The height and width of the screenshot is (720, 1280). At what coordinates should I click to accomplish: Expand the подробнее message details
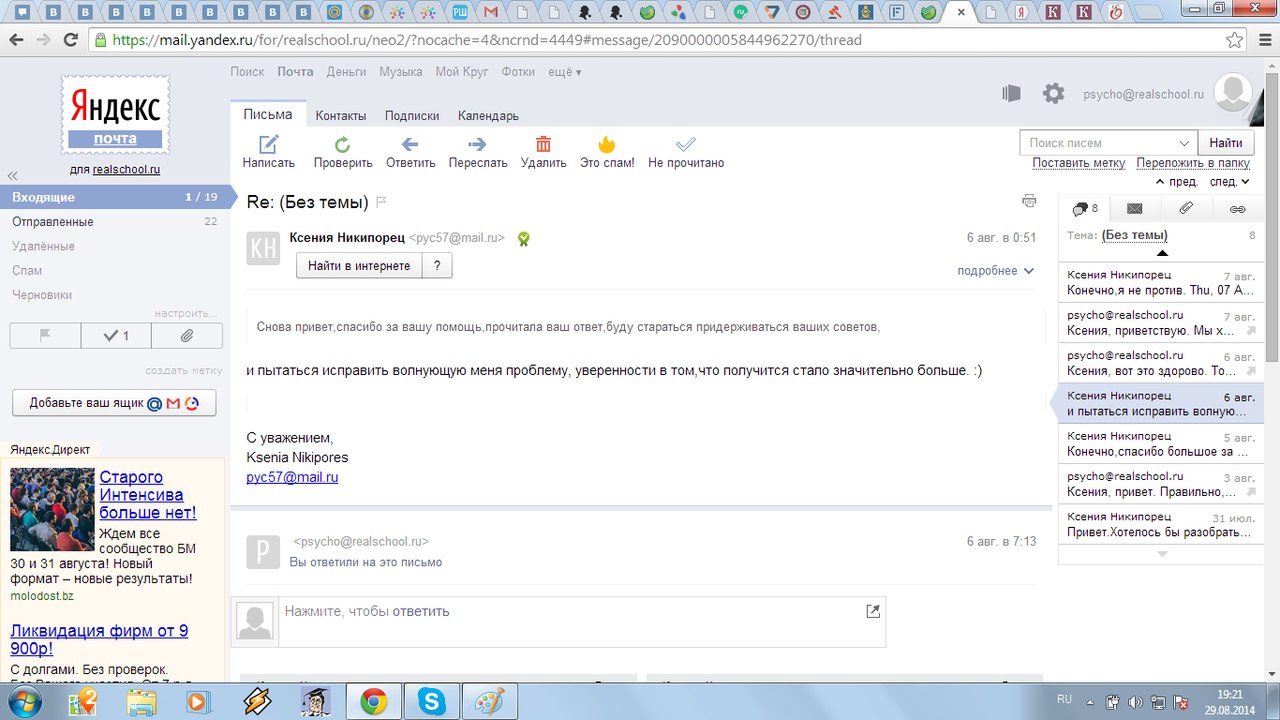pos(995,271)
